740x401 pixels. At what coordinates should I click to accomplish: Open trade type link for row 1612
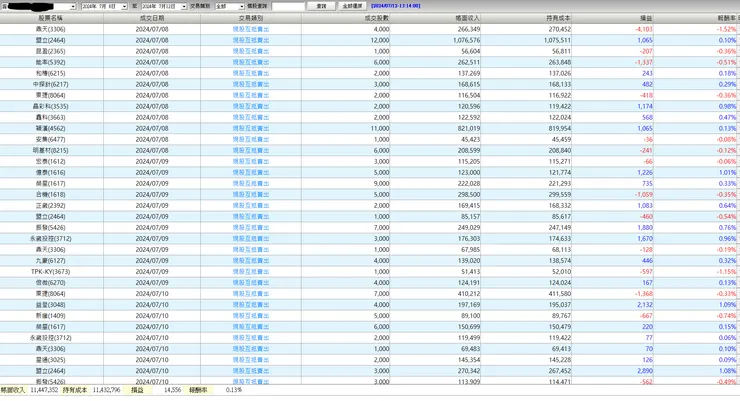(x=251, y=161)
